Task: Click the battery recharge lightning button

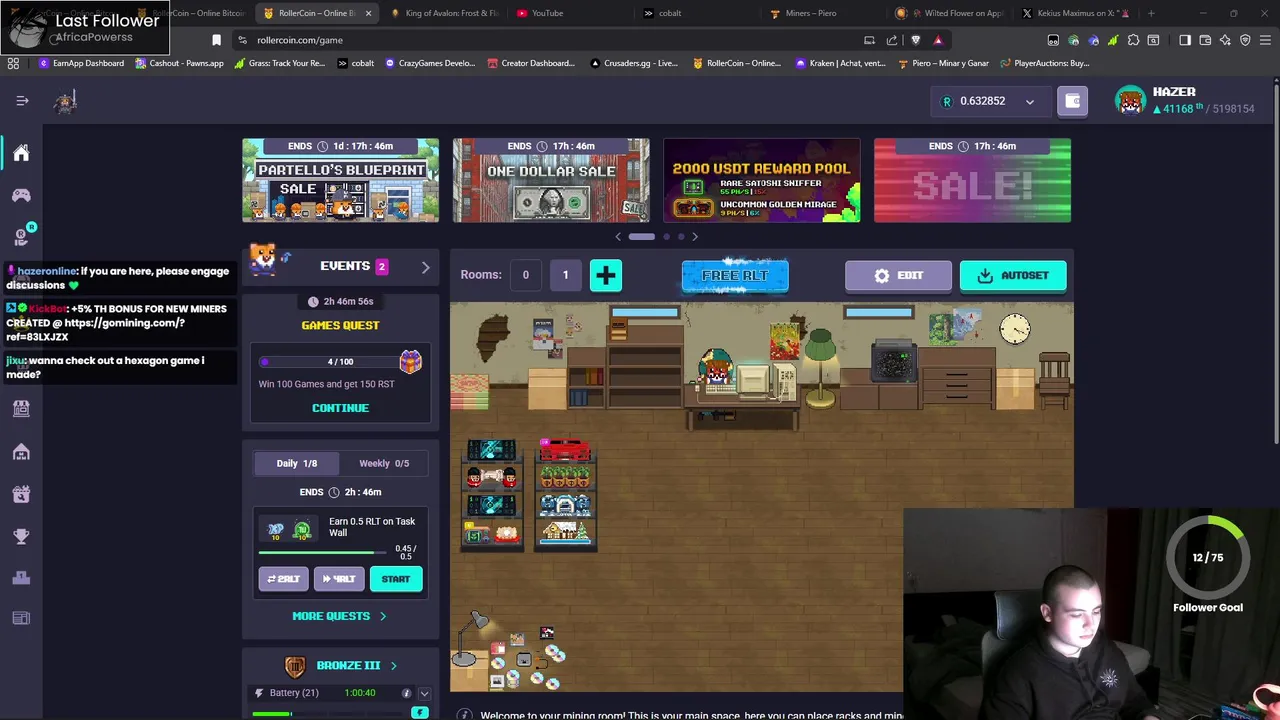Action: point(420,713)
